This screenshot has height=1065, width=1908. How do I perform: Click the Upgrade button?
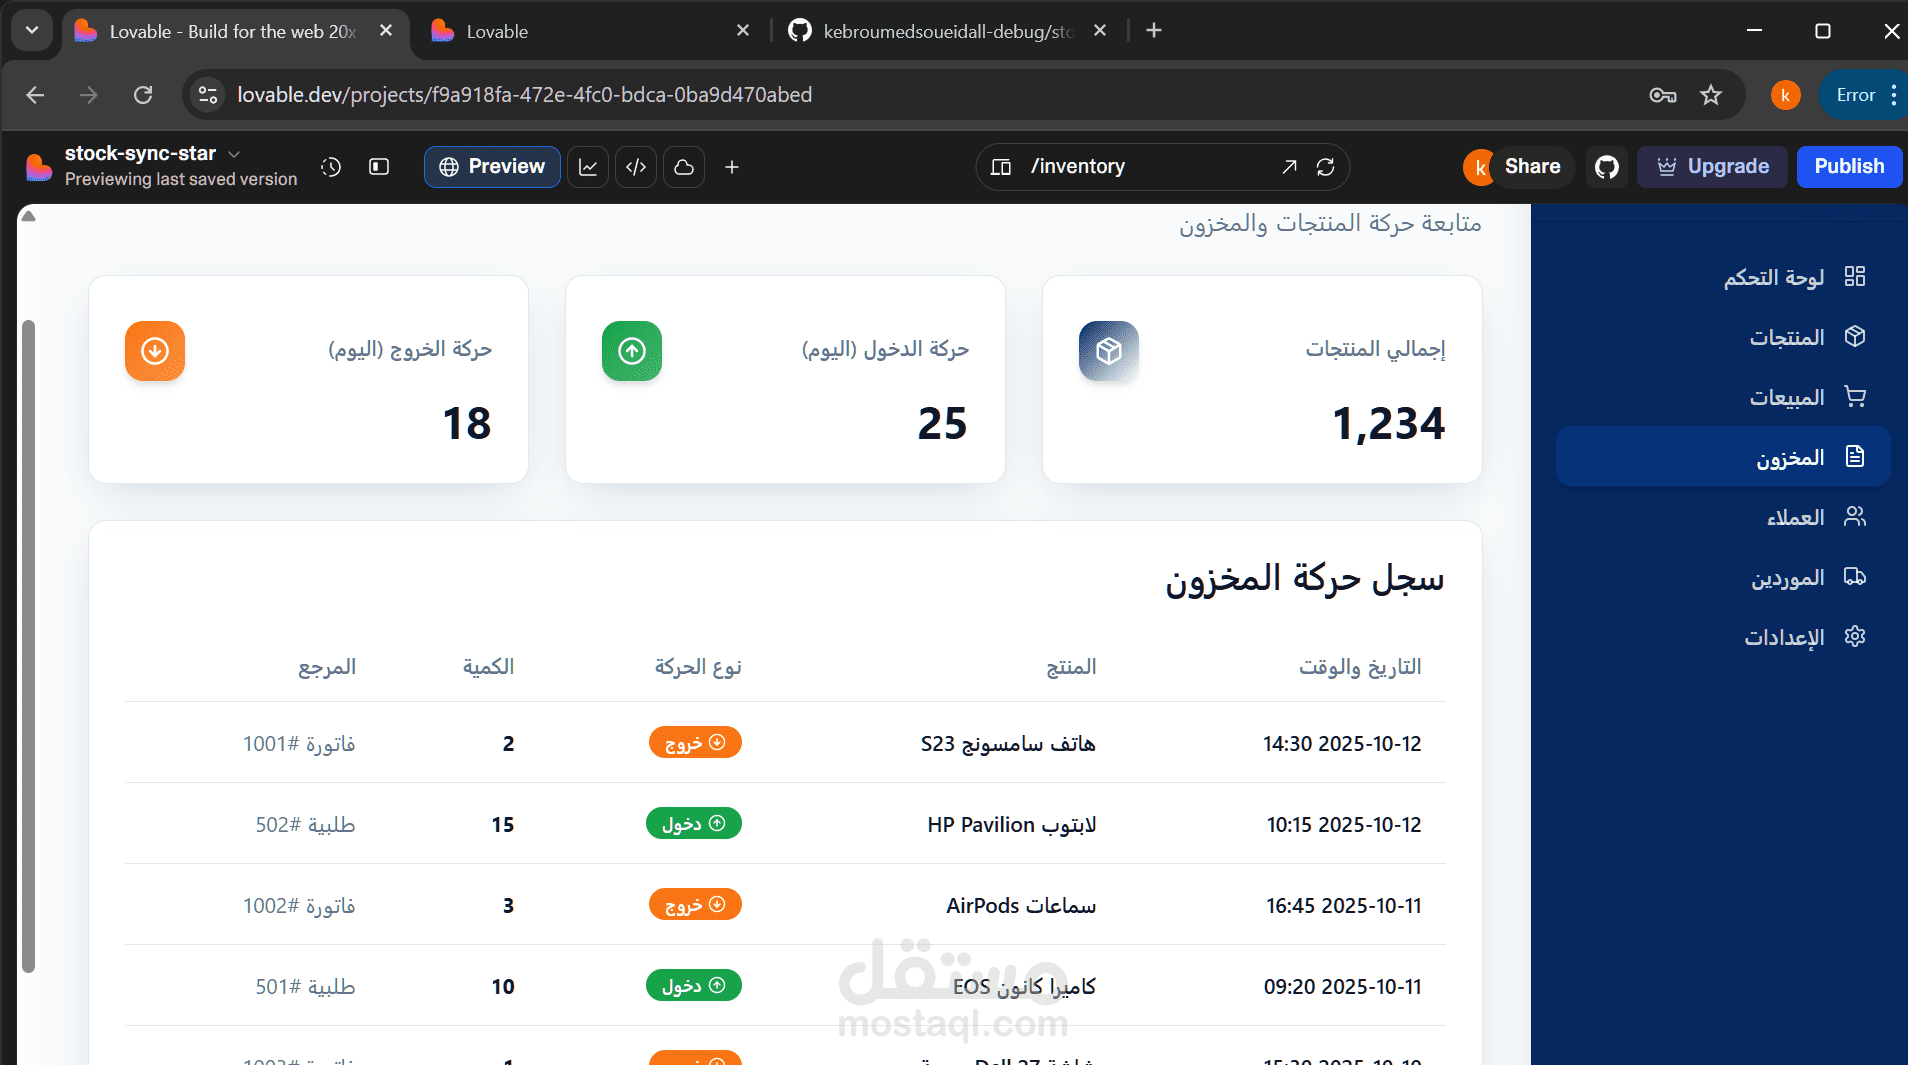click(x=1712, y=167)
